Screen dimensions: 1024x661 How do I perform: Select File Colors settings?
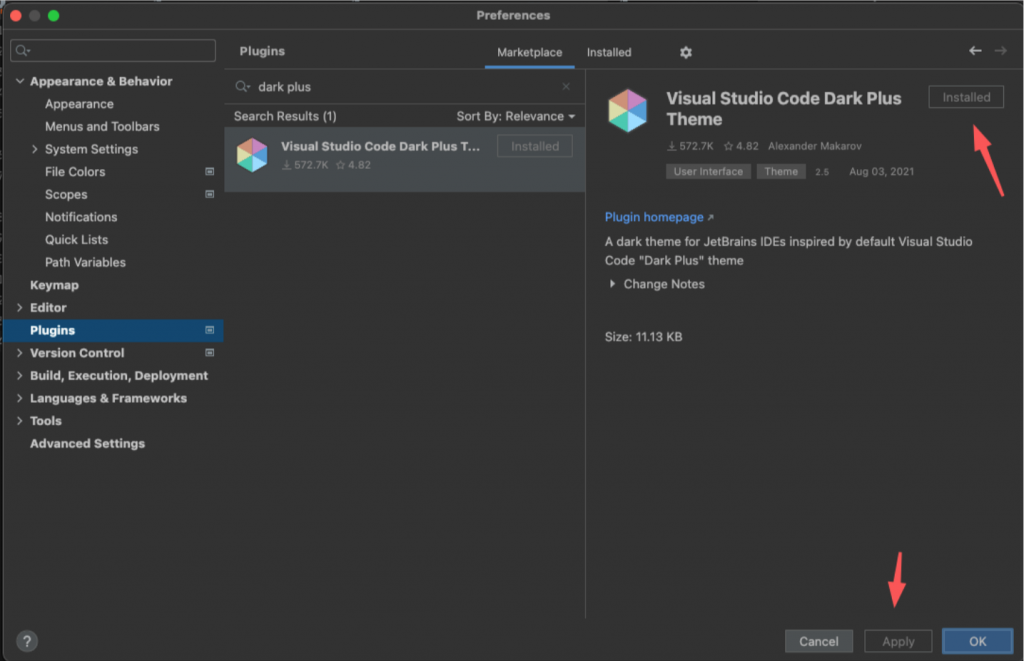click(x=75, y=172)
